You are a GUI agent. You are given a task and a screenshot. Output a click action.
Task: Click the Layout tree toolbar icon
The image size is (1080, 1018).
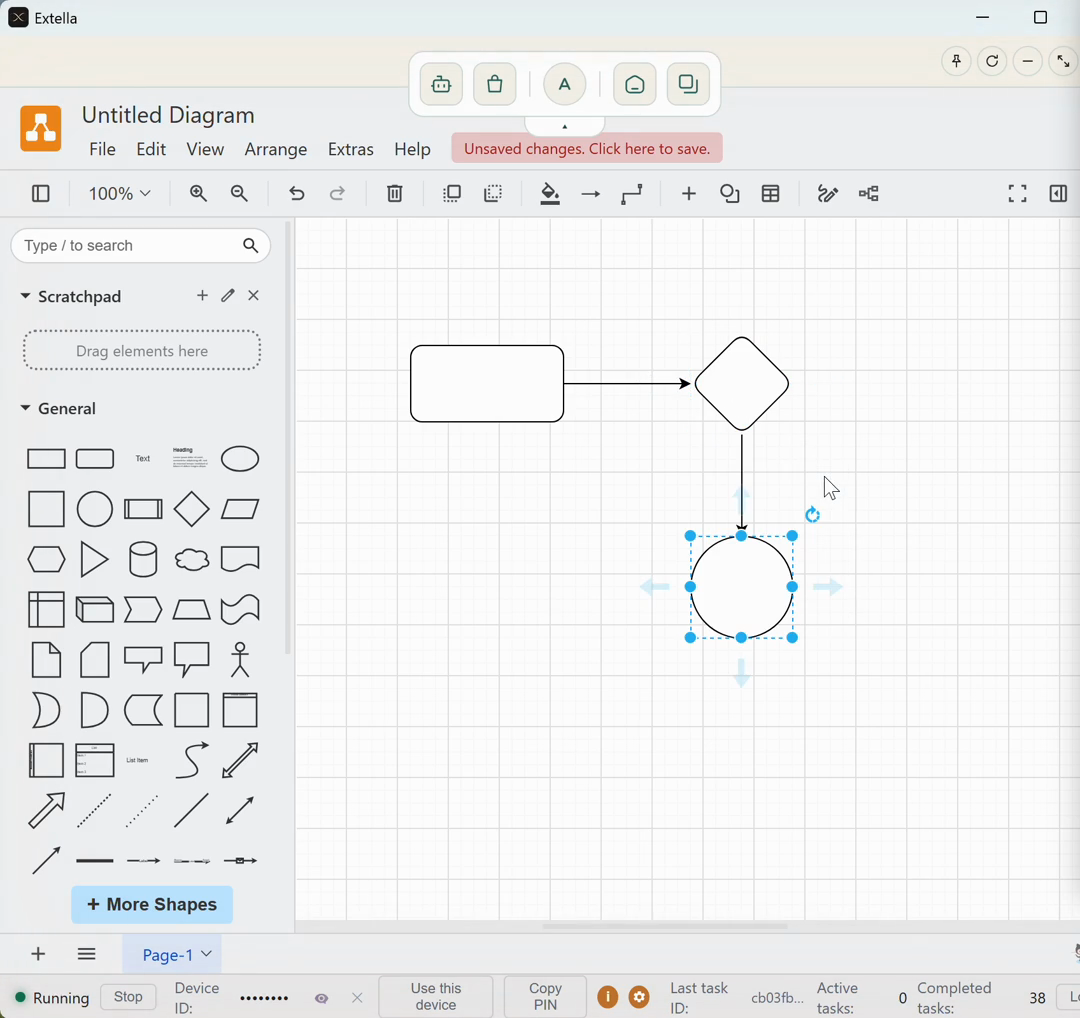pos(869,194)
